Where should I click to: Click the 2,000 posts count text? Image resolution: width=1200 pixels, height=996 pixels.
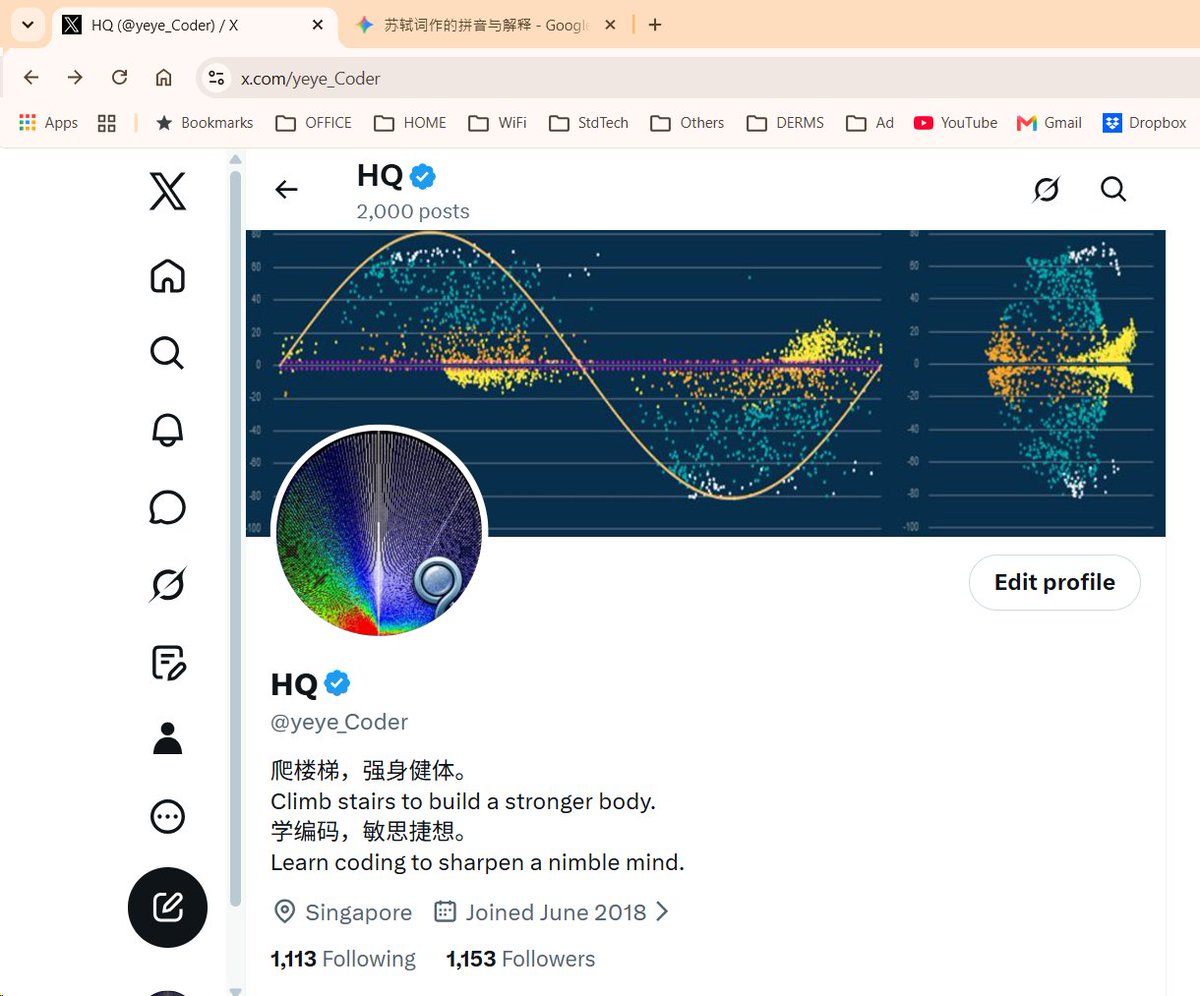point(413,211)
